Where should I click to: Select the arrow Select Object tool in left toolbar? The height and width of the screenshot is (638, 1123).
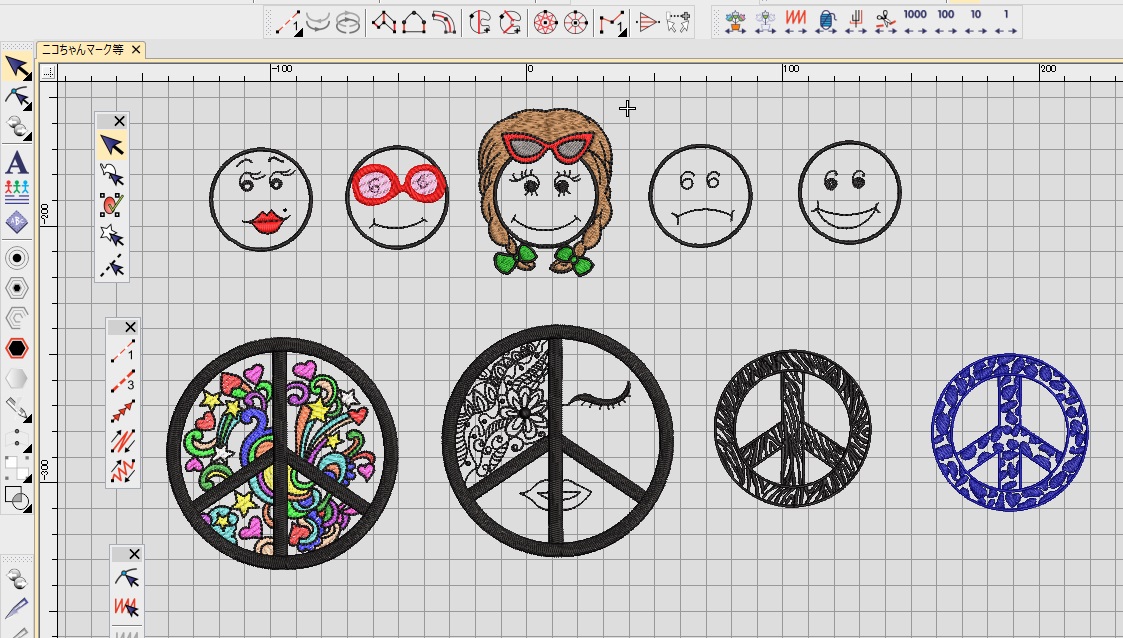click(16, 68)
